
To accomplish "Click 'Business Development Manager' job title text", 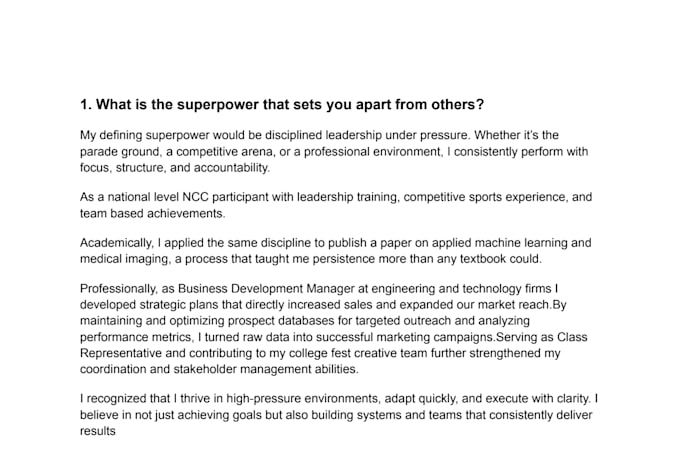I will tap(266, 289).
